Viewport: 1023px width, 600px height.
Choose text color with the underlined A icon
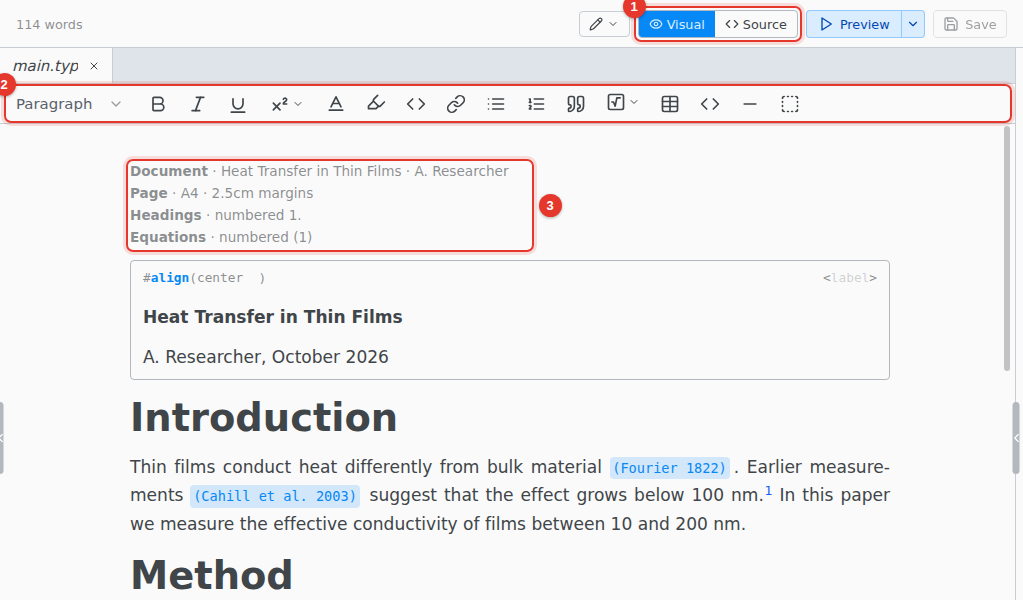pos(335,104)
